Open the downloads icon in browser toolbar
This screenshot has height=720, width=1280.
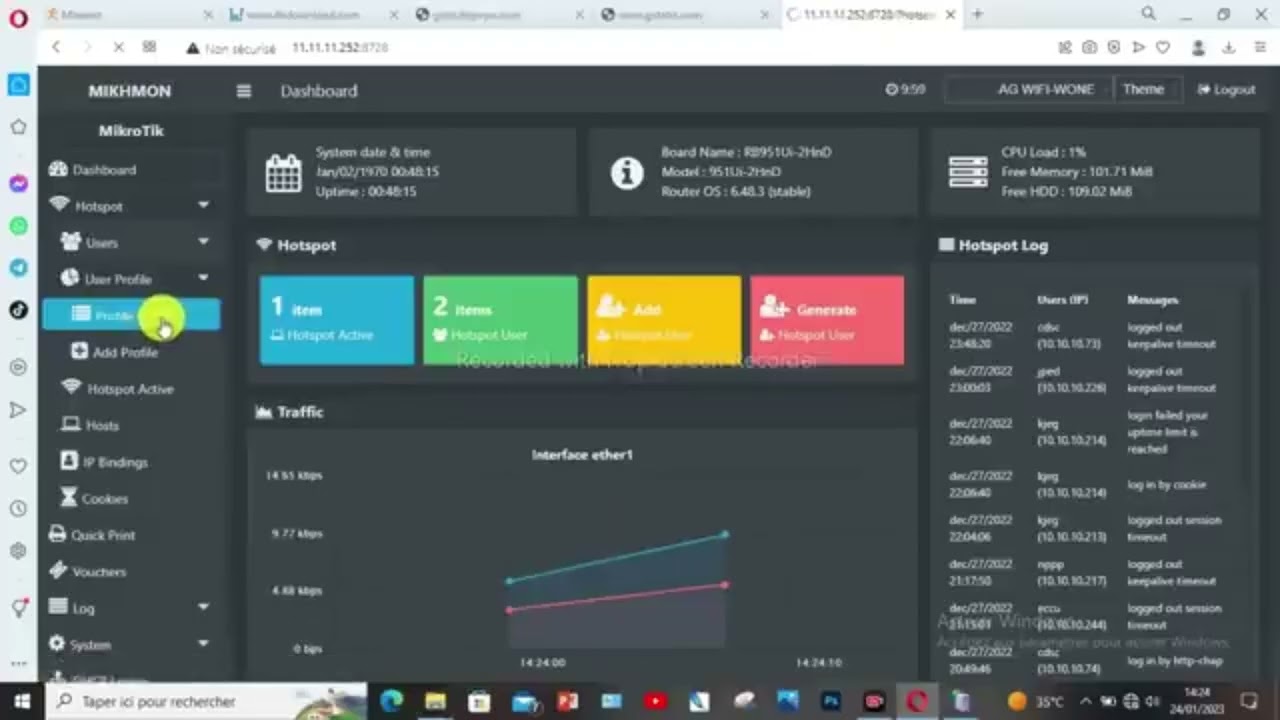pyautogui.click(x=1229, y=47)
